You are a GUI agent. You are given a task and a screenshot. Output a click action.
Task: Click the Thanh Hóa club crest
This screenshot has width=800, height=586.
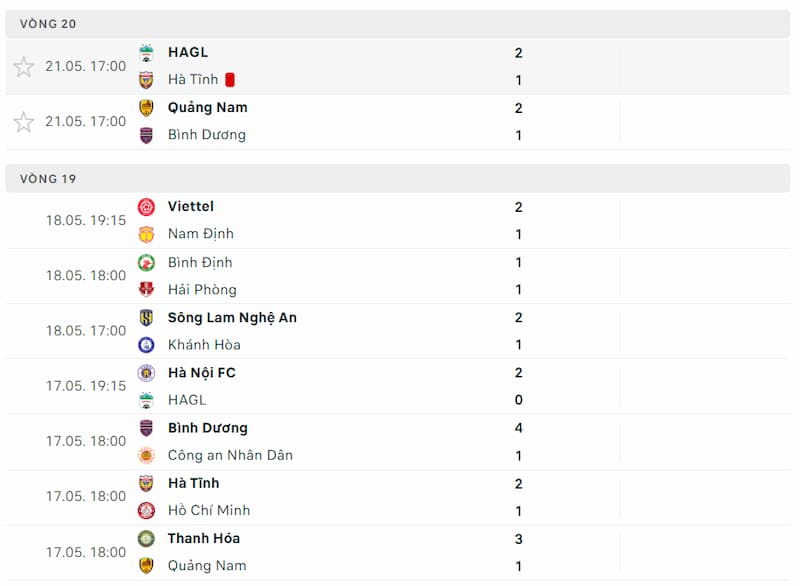coord(147,539)
